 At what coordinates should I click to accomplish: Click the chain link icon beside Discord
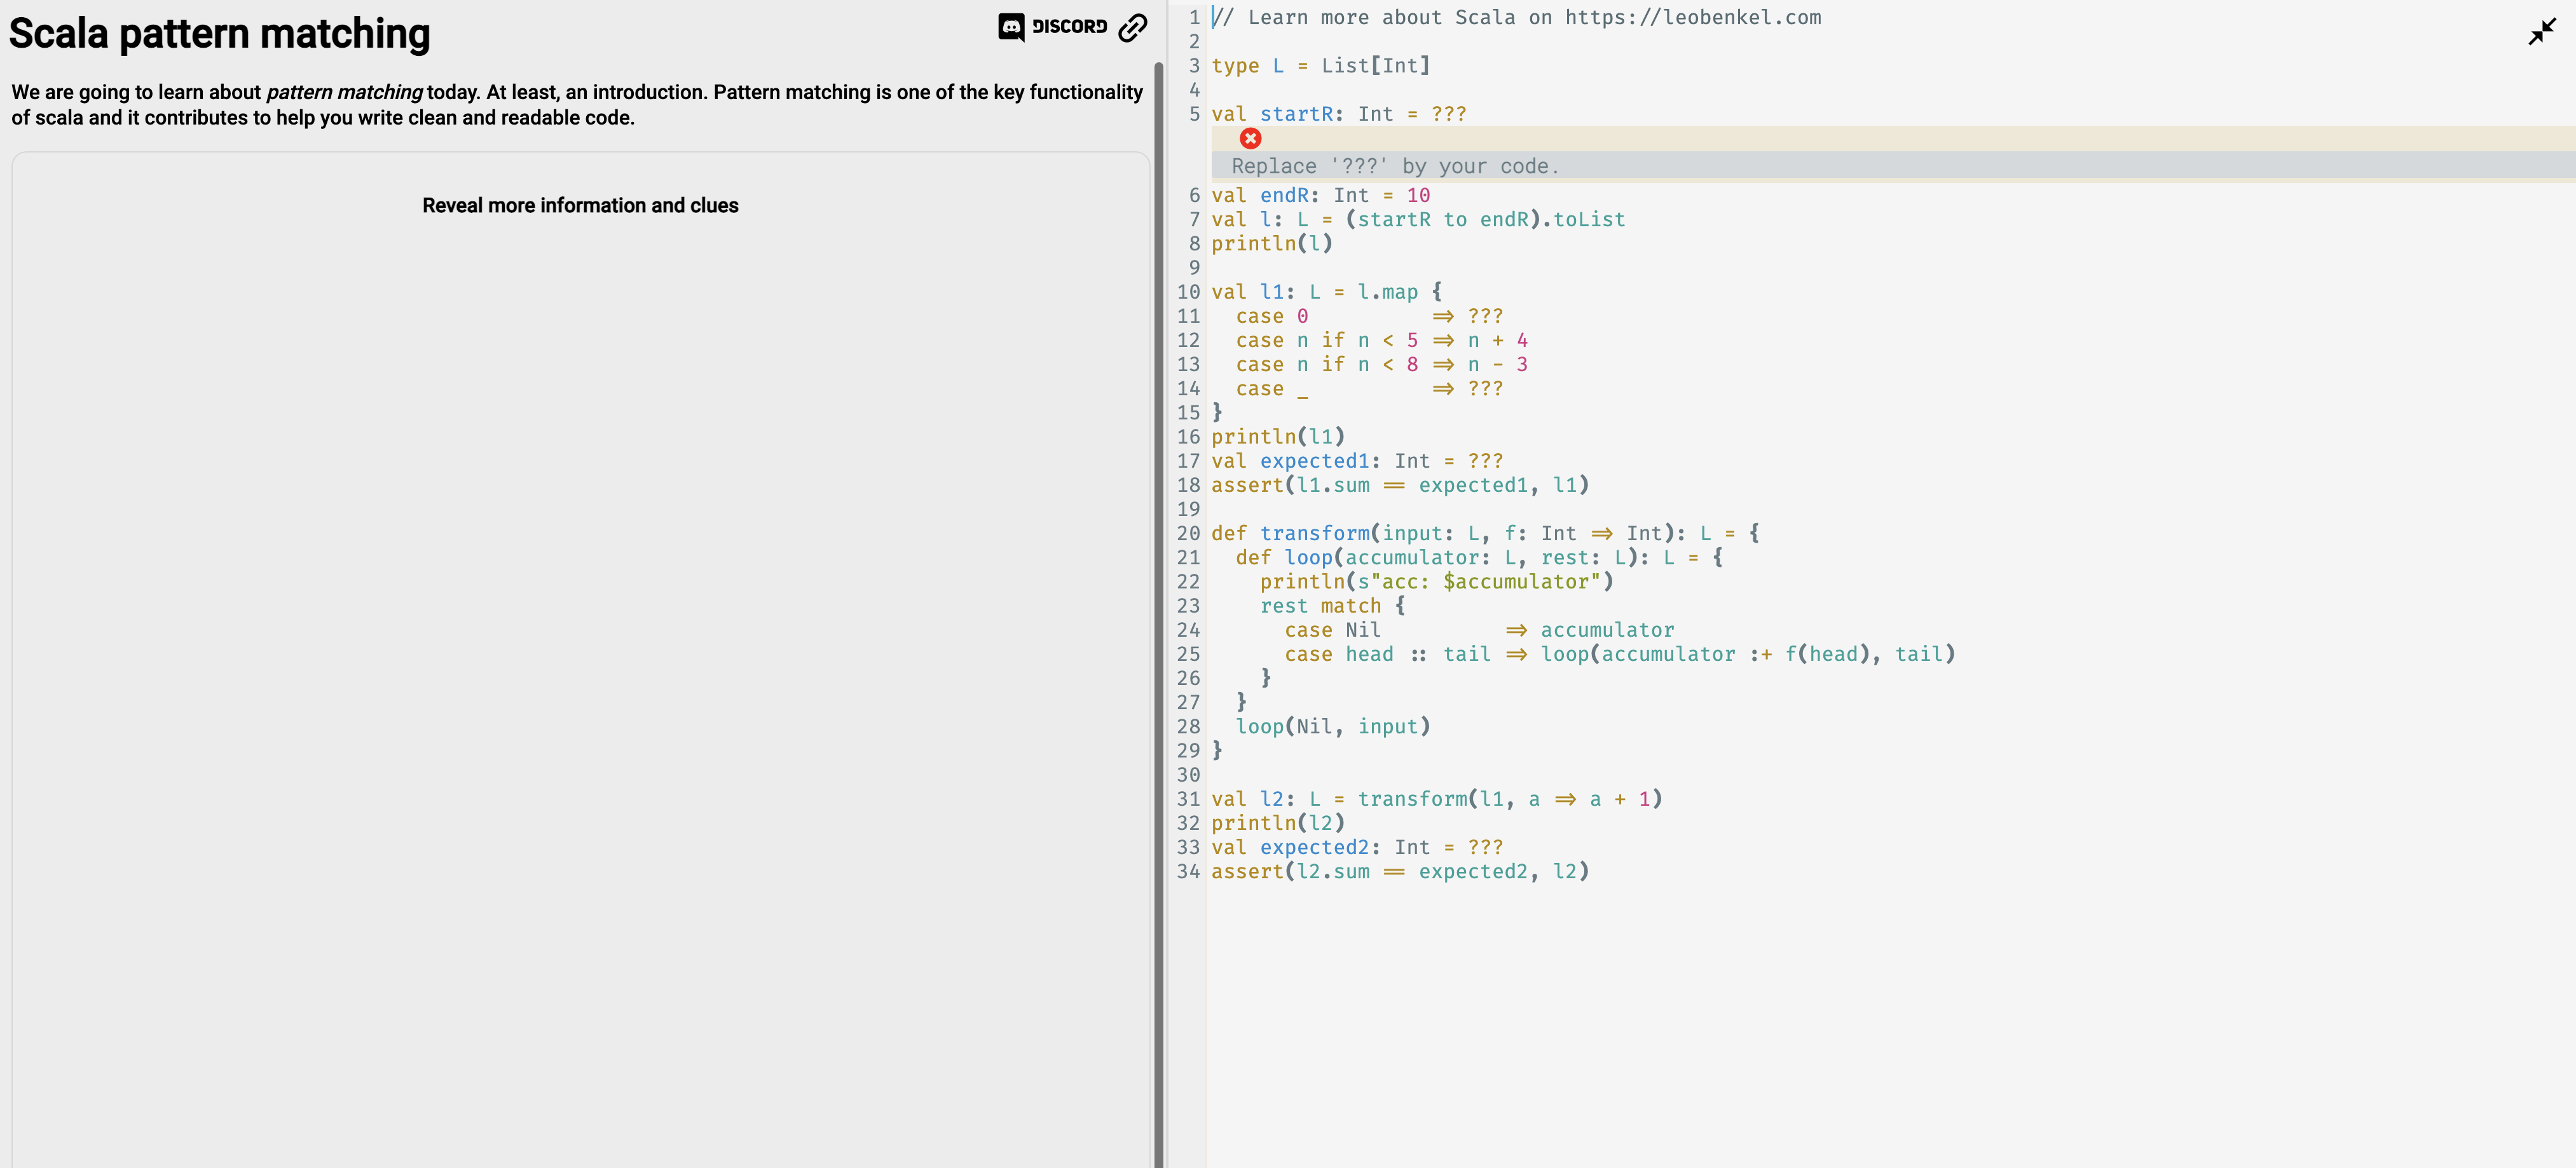(x=1132, y=28)
